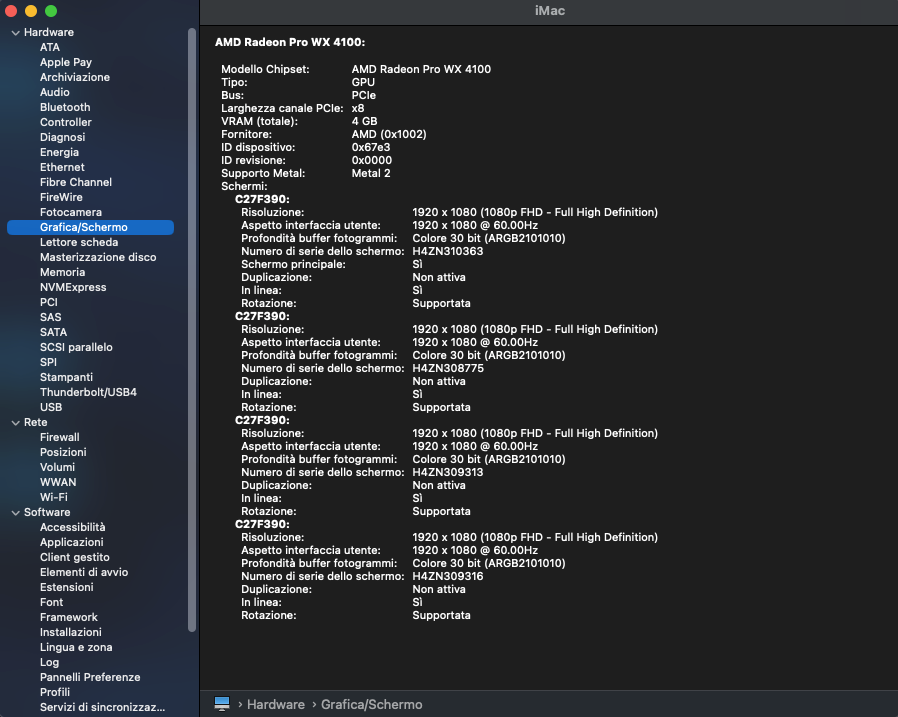Collapse the Software section
The height and width of the screenshot is (717, 898).
point(15,512)
